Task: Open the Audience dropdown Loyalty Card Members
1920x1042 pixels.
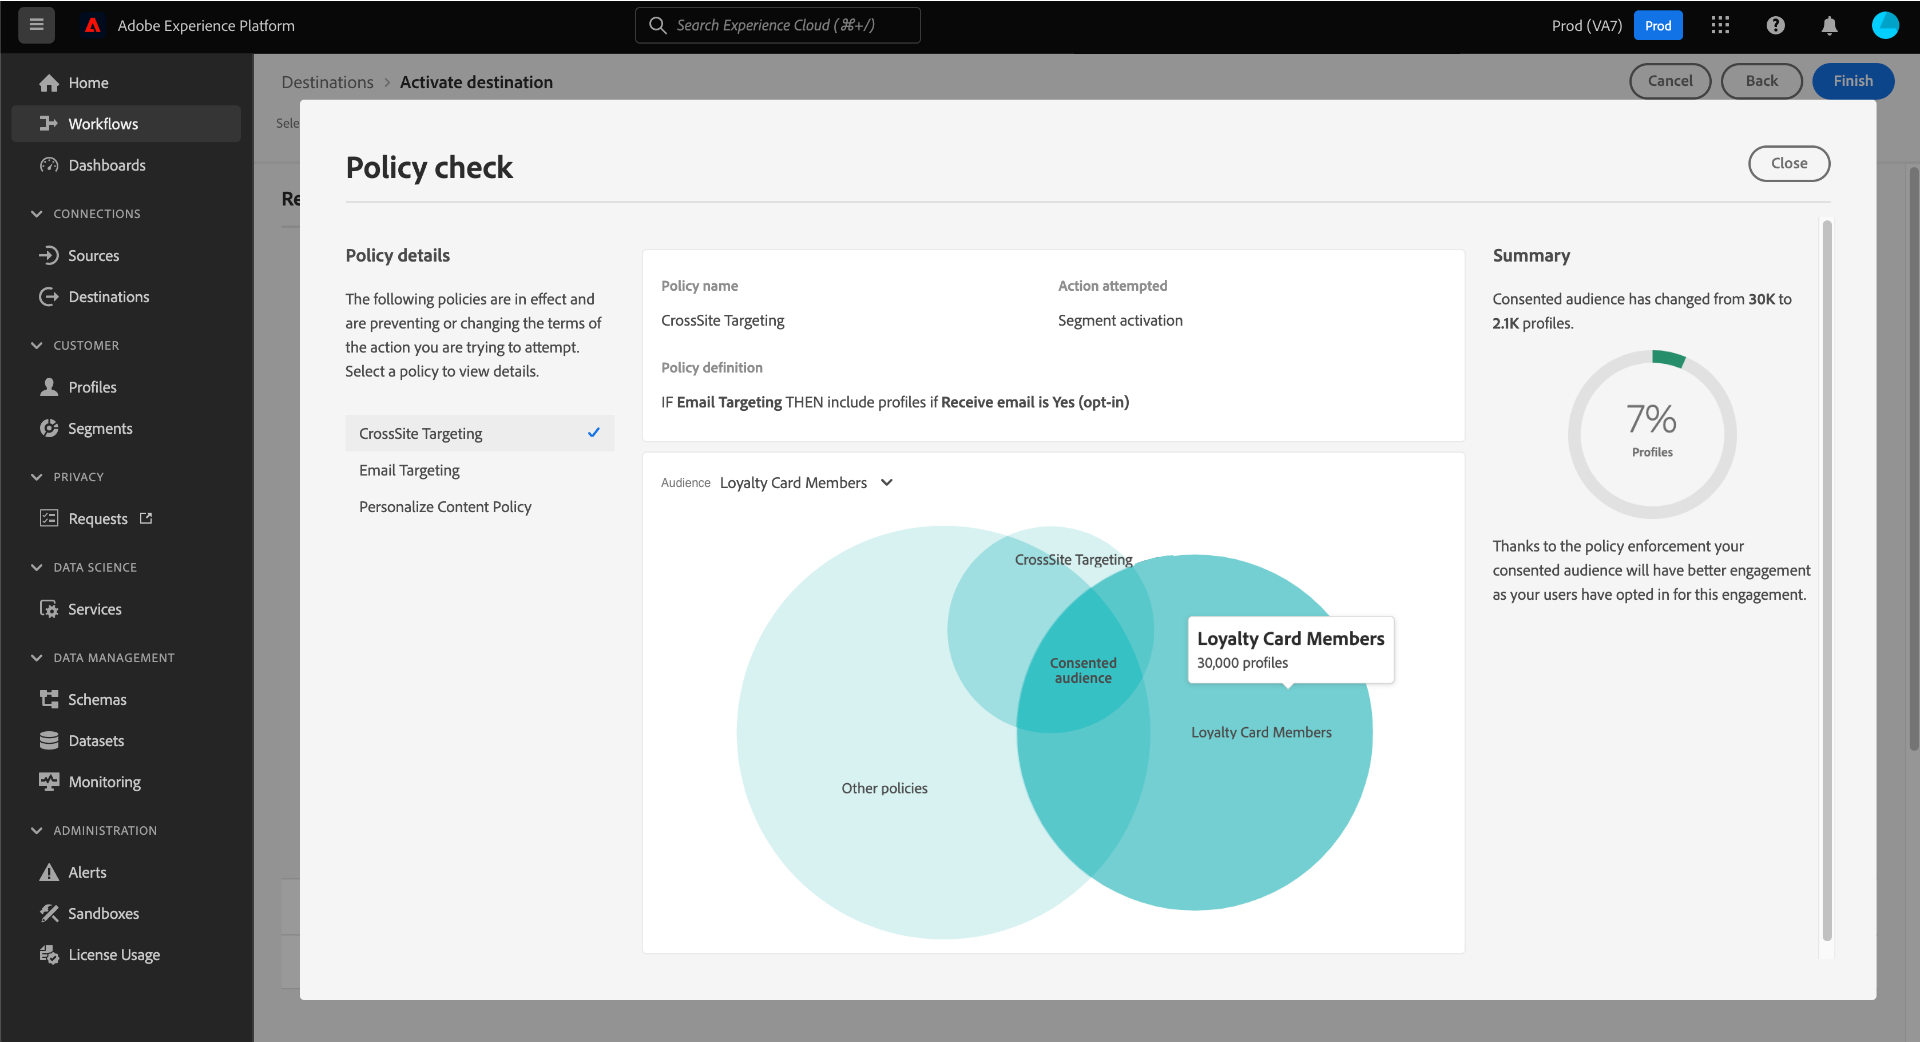Action: click(806, 483)
